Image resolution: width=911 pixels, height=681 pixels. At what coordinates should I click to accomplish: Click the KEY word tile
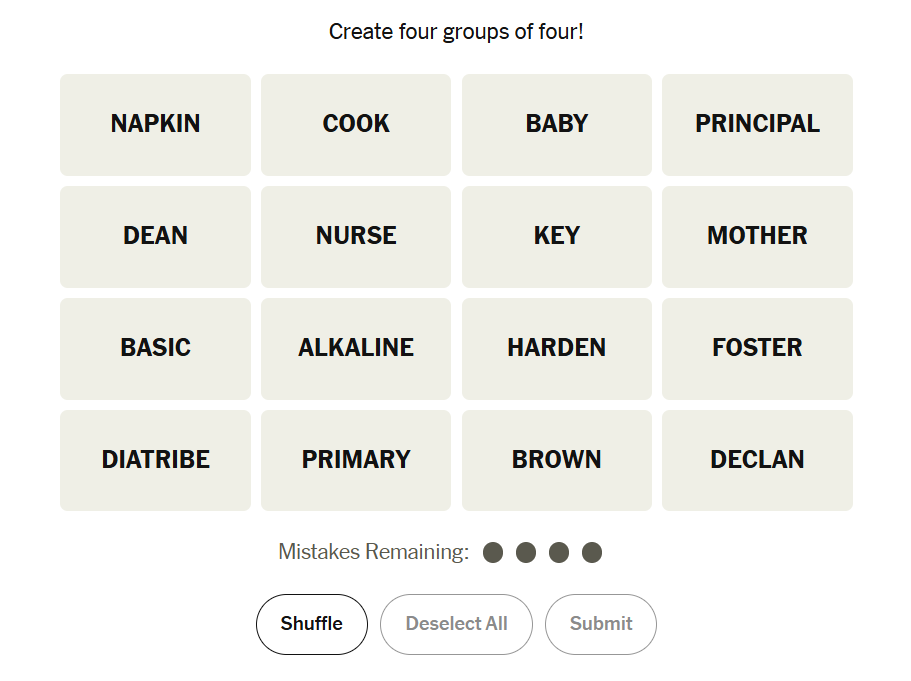(557, 236)
